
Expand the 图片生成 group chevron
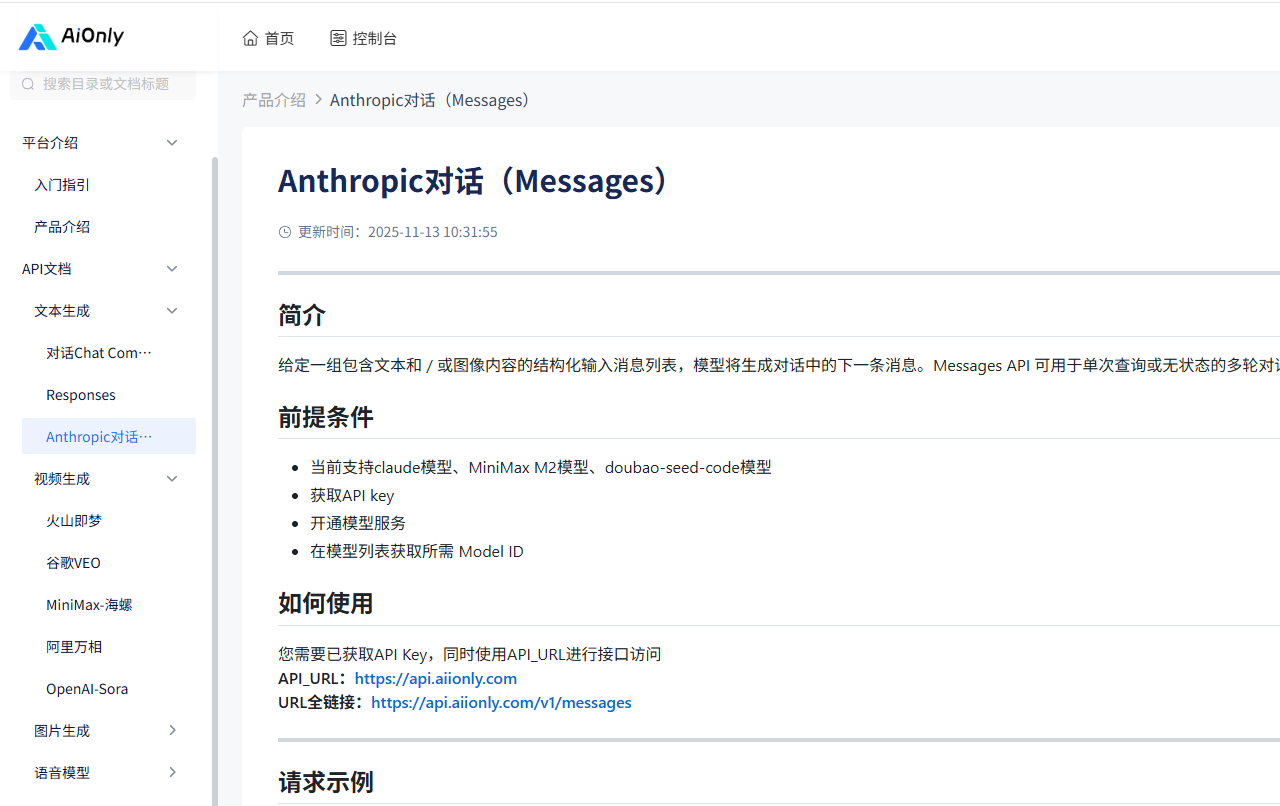[172, 731]
